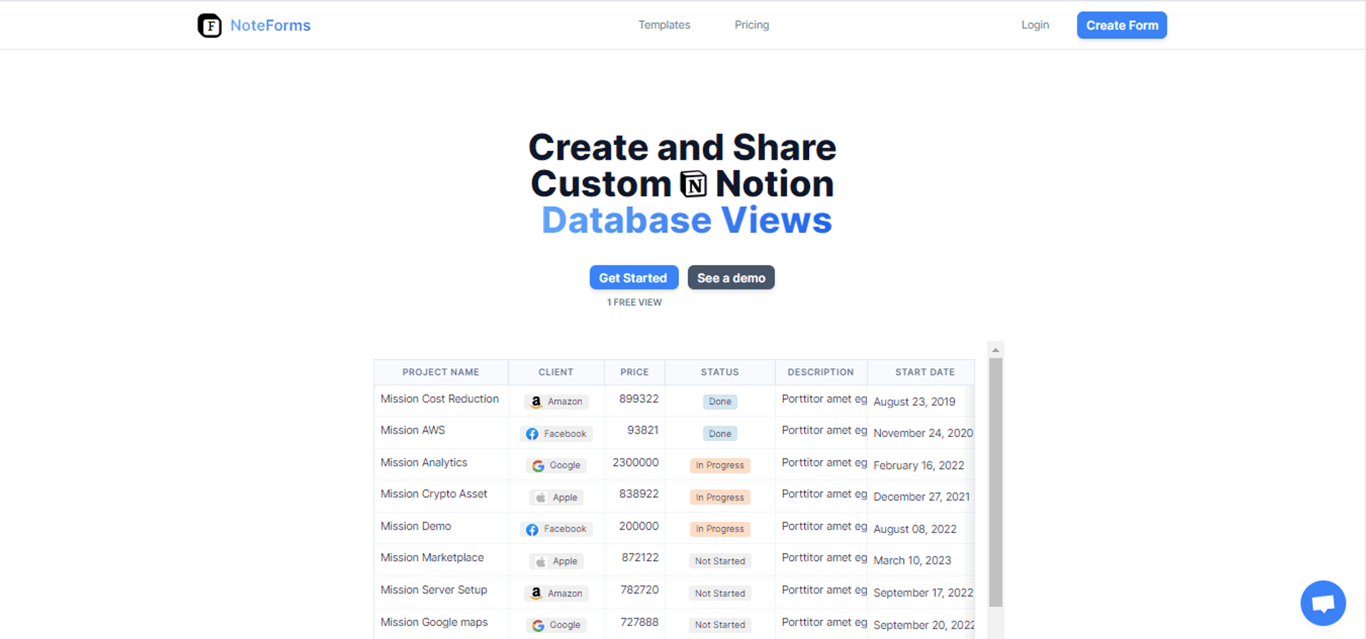
Task: Click In Progress tag for Mission Demo
Action: (x=720, y=529)
